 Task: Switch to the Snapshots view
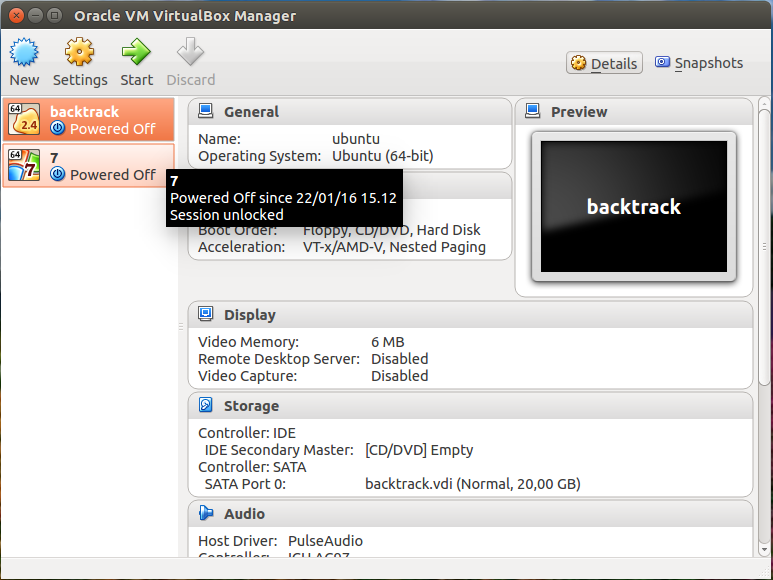[699, 63]
